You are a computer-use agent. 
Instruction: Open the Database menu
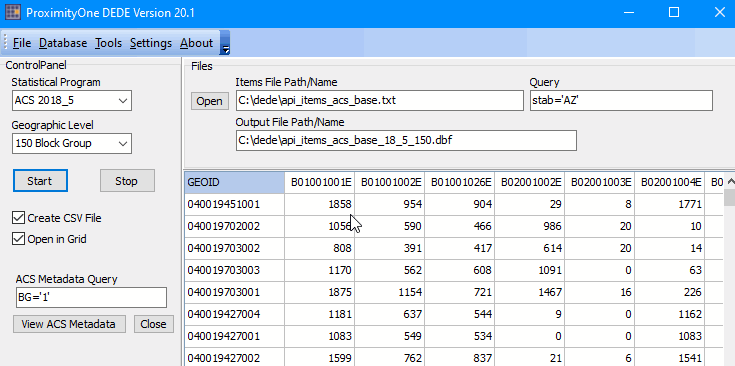pos(63,43)
